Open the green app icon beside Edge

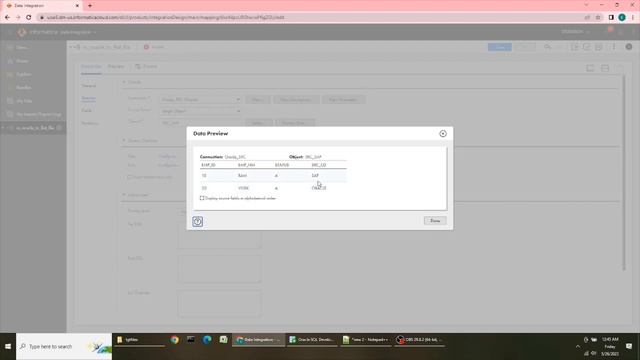tap(223, 340)
